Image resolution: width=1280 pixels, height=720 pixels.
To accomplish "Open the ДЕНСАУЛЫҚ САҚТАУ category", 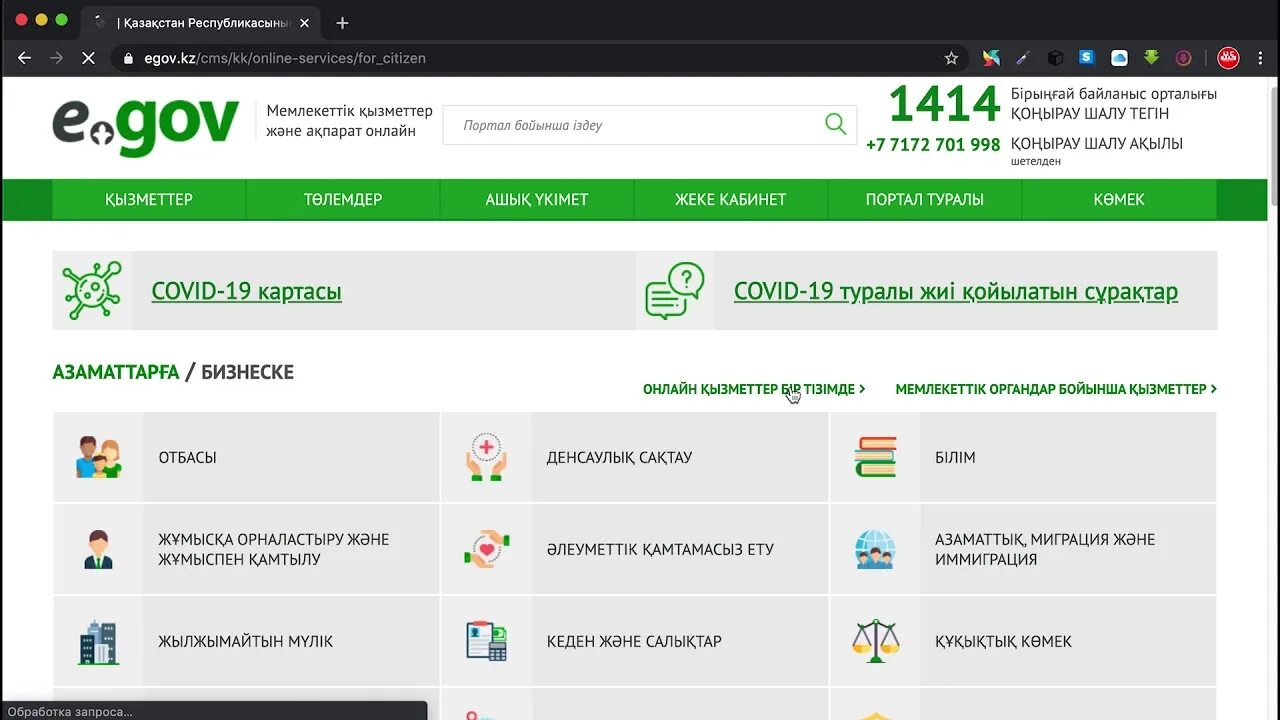I will (x=635, y=457).
